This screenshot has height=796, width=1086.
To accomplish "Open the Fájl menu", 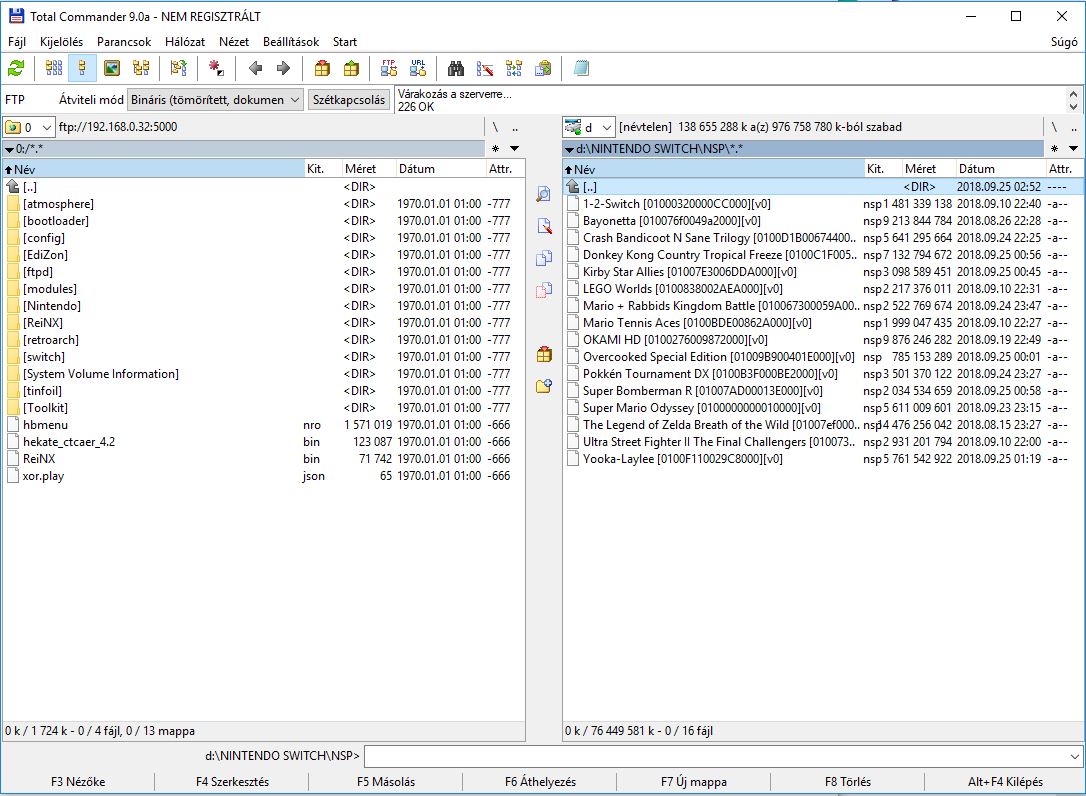I will click(17, 42).
